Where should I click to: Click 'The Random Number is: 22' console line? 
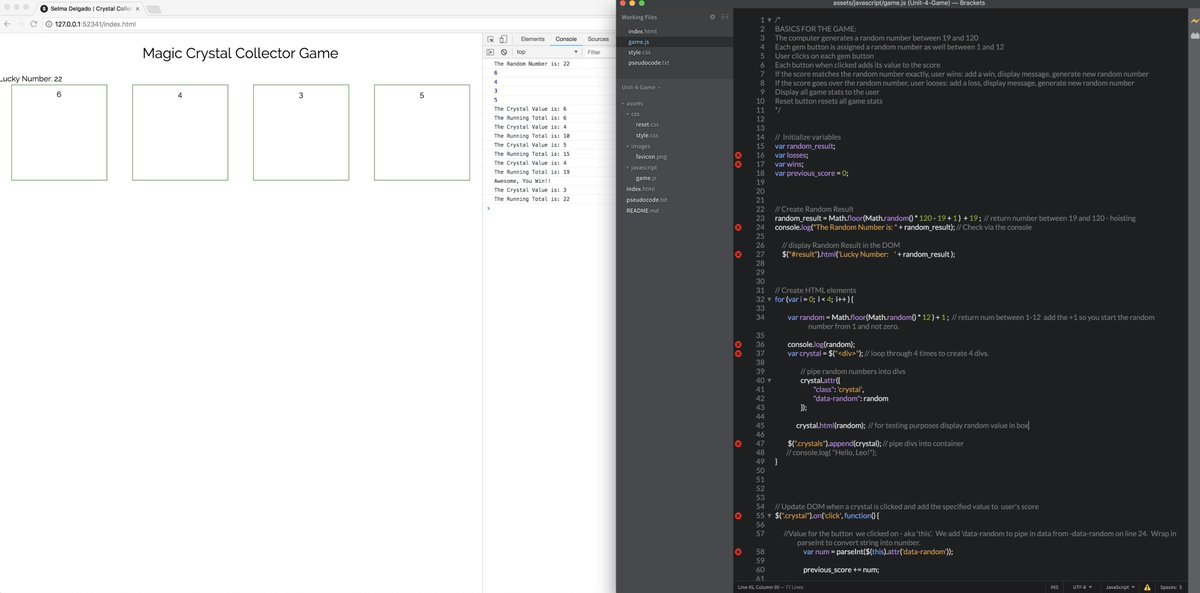pos(532,63)
